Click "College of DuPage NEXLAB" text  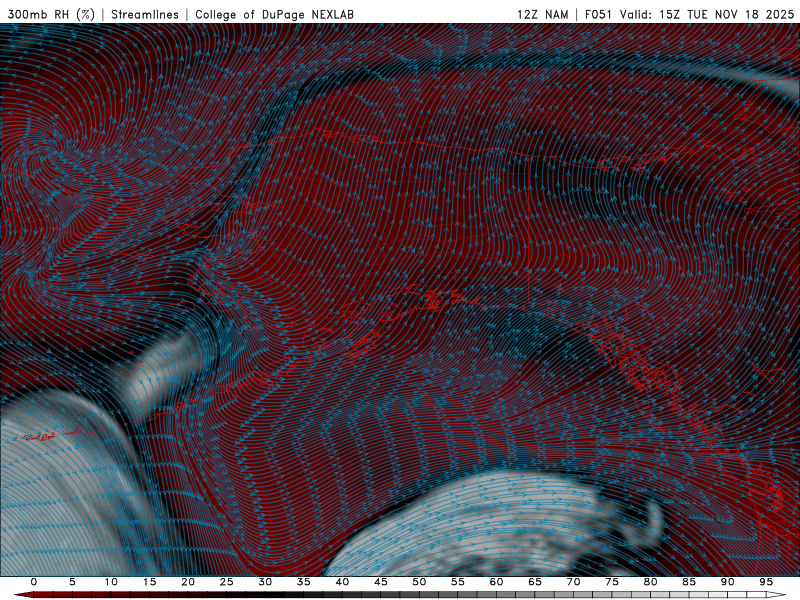click(274, 14)
